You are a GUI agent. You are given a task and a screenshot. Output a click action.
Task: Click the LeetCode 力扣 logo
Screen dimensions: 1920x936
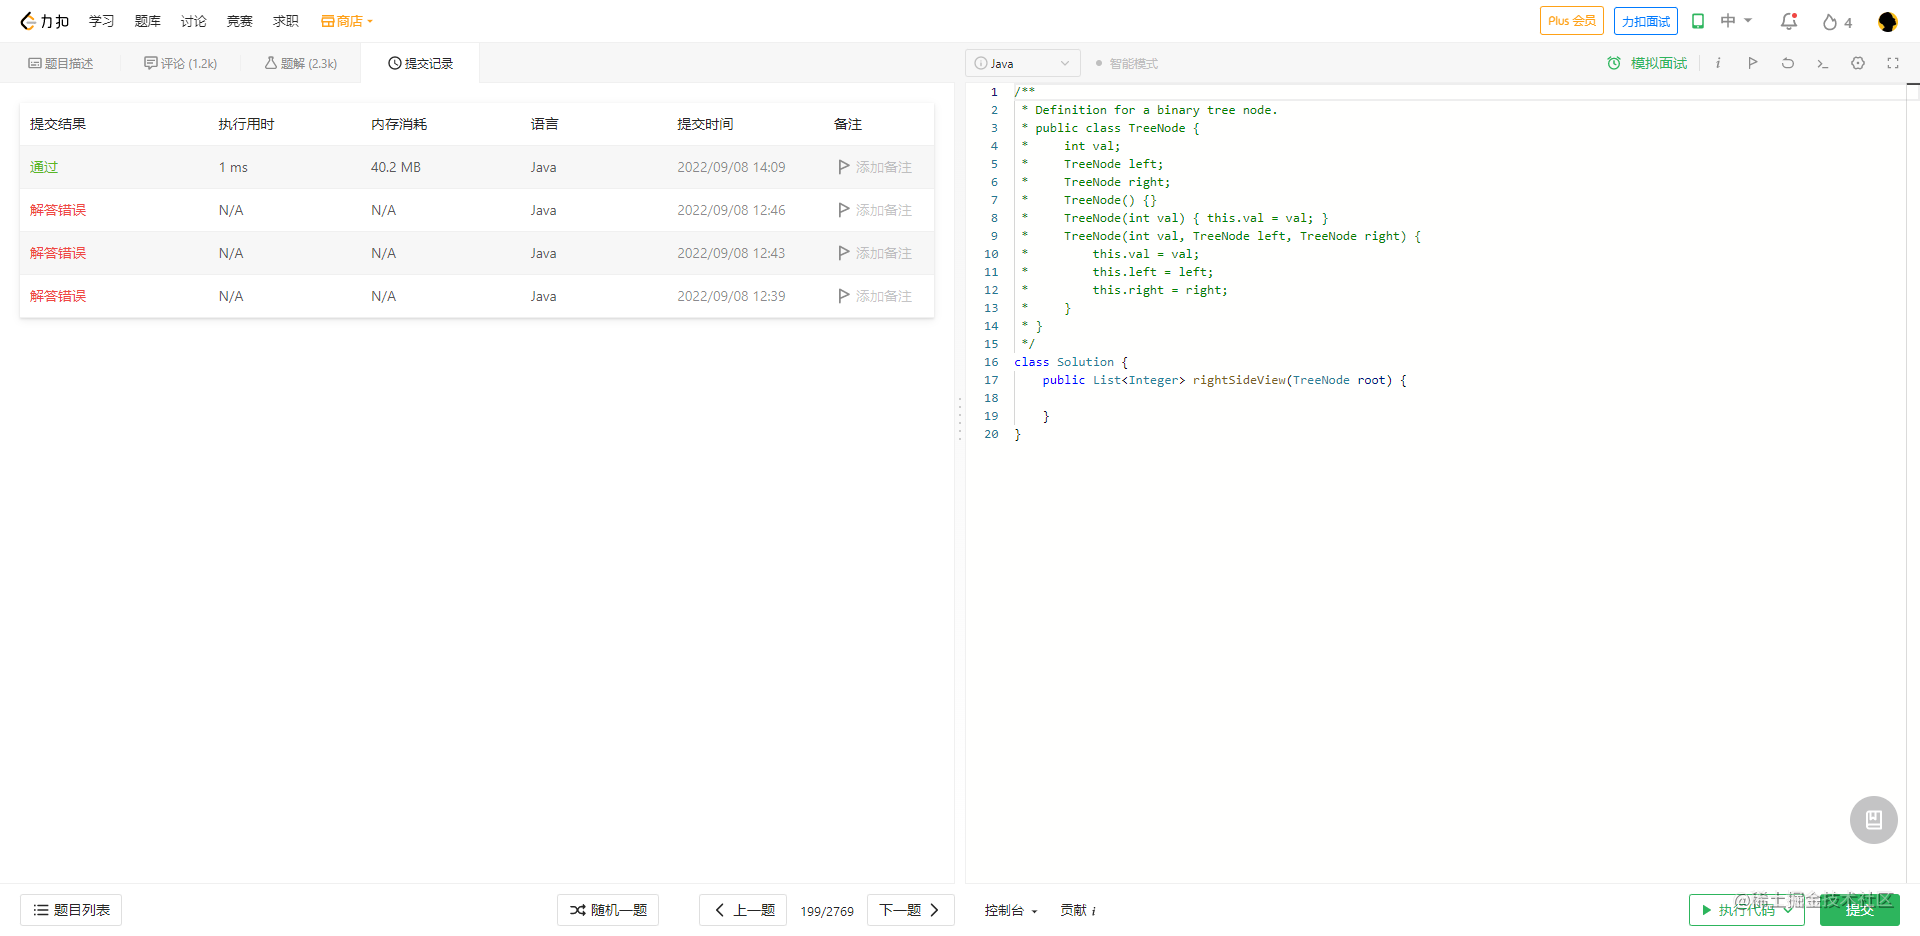click(45, 21)
